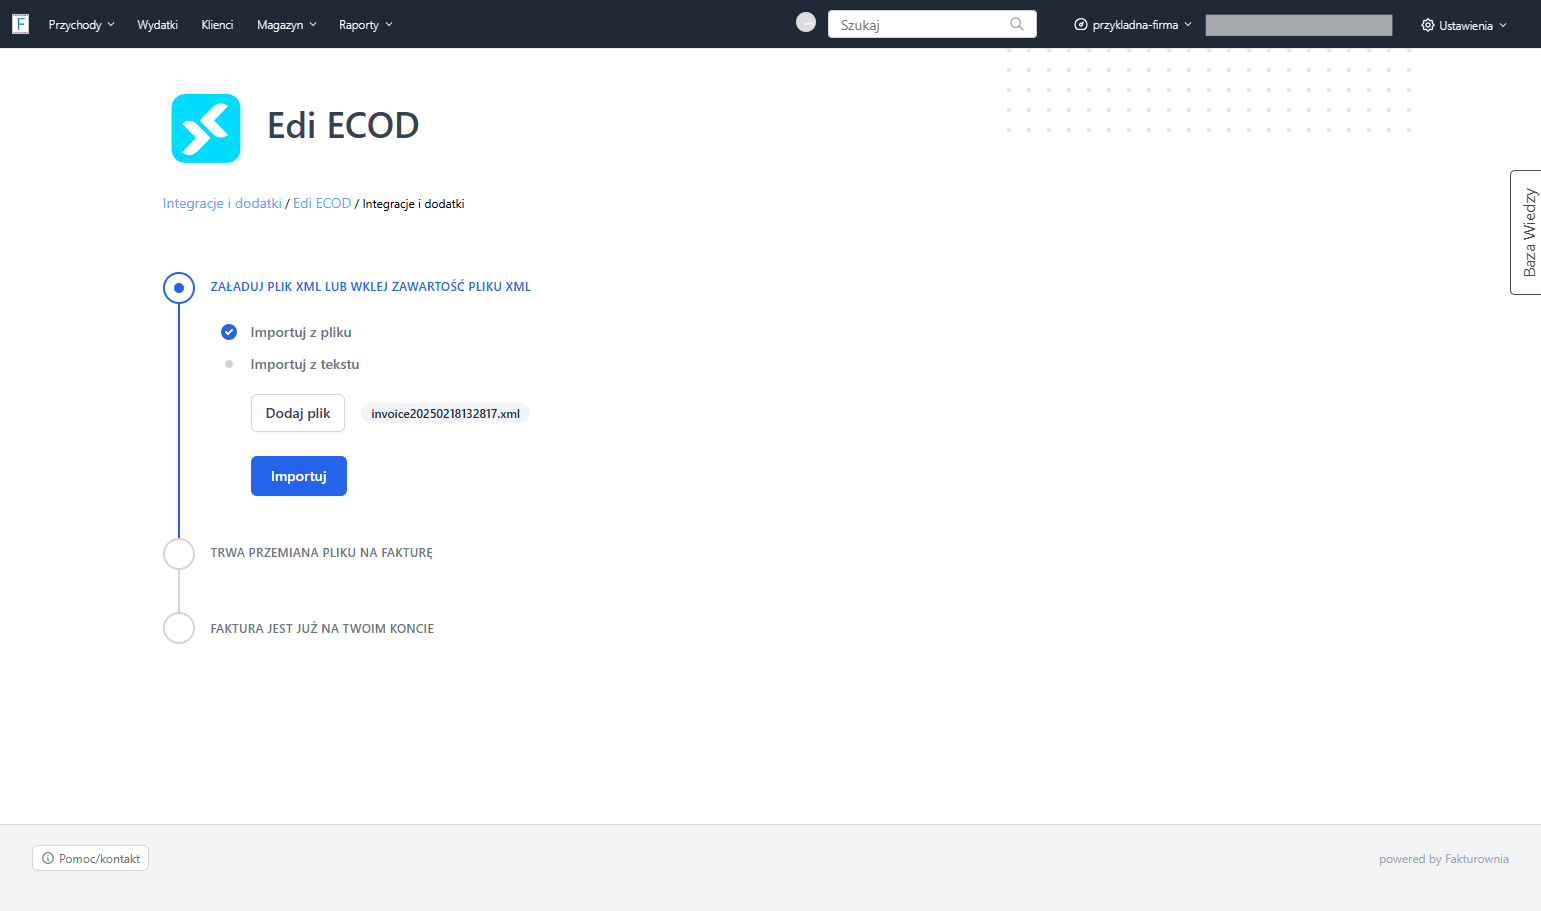Open the przykladna-firma account dropdown
Image resolution: width=1541 pixels, height=911 pixels.
pyautogui.click(x=1133, y=25)
